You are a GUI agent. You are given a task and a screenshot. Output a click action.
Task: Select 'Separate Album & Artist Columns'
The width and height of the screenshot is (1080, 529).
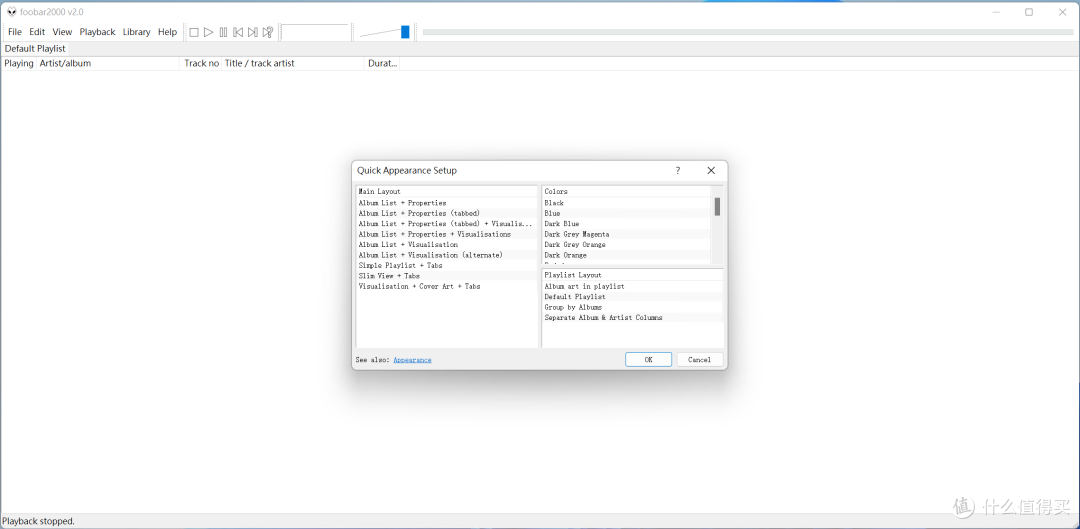(x=632, y=318)
